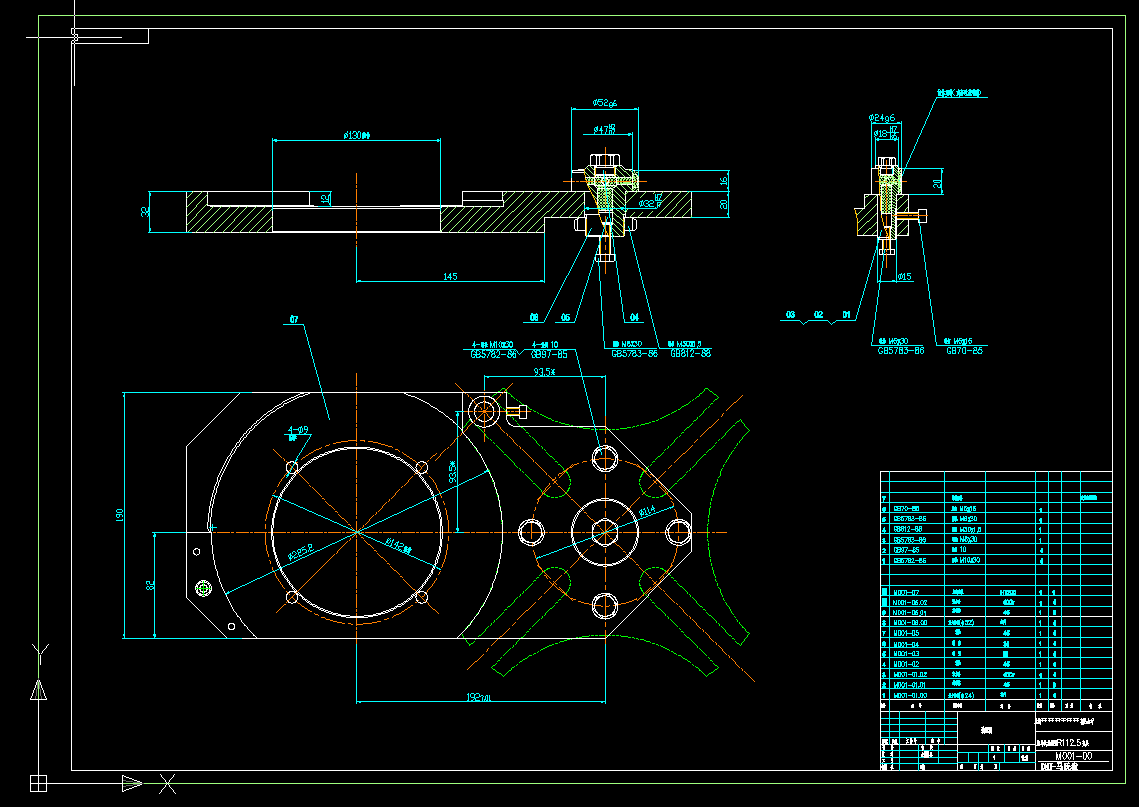1139x807 pixels.
Task: Select the small bolt circle on the lower-left chamfer
Action: (x=203, y=588)
